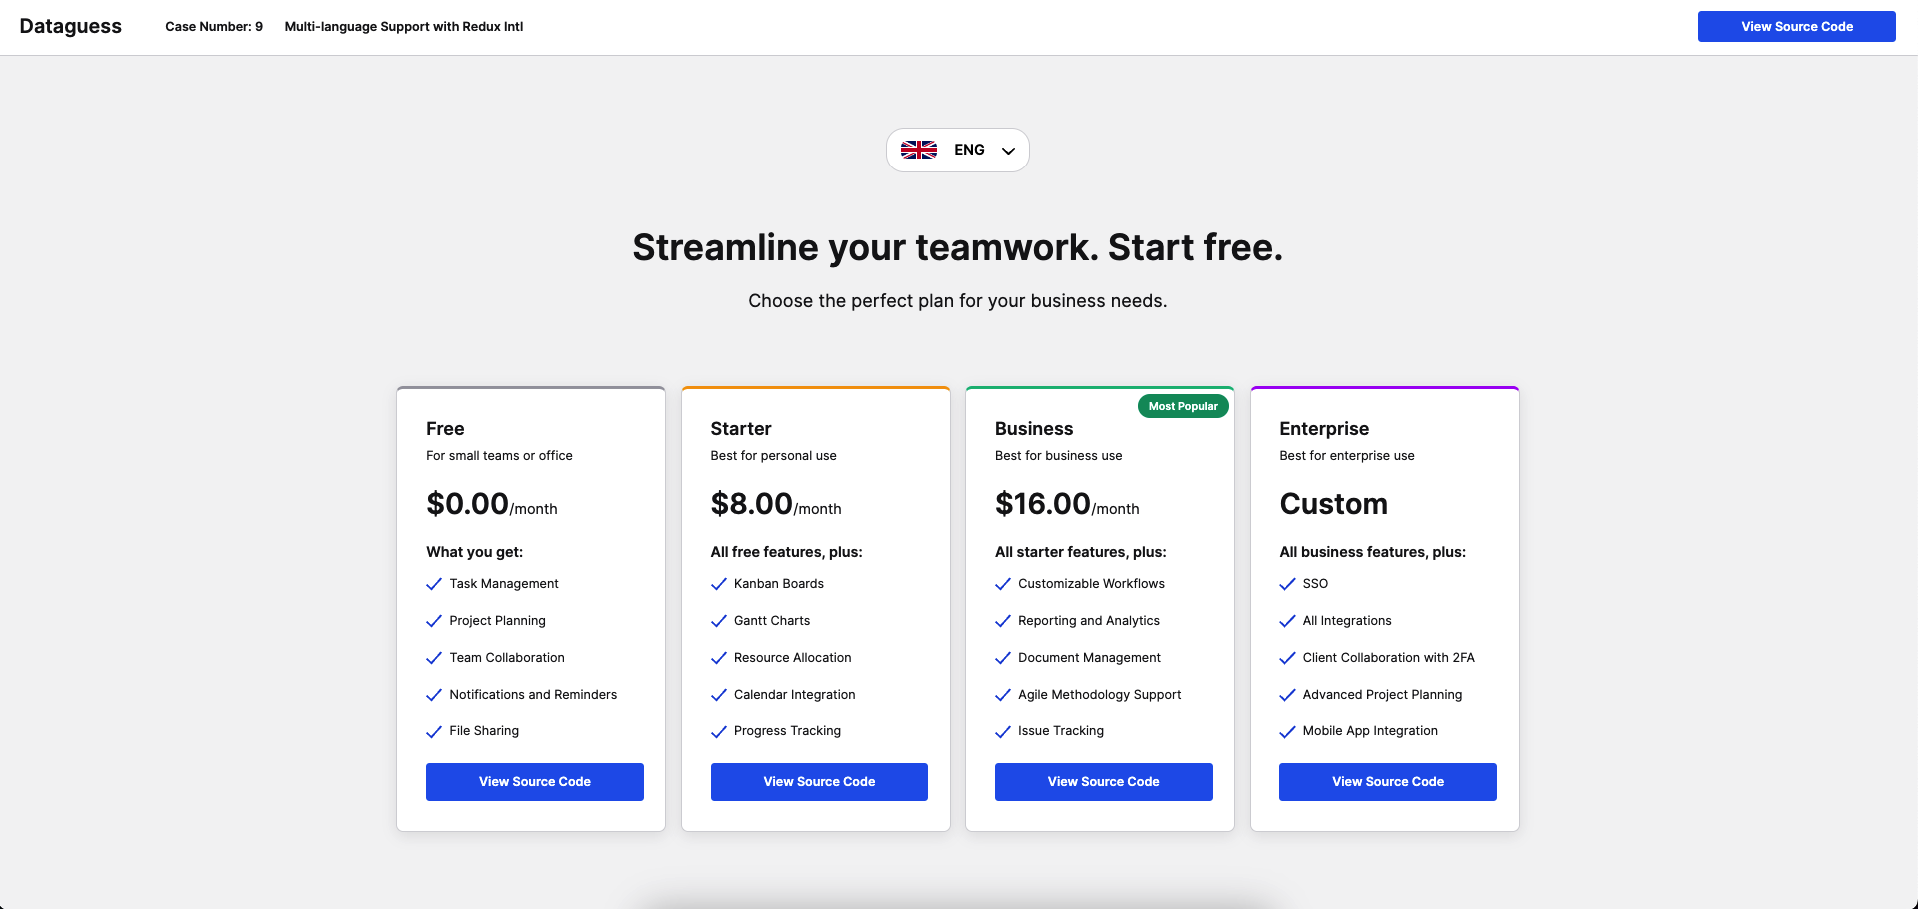1918x909 pixels.
Task: Click 'Multi-language Support with Redux Intl' text
Action: (404, 27)
